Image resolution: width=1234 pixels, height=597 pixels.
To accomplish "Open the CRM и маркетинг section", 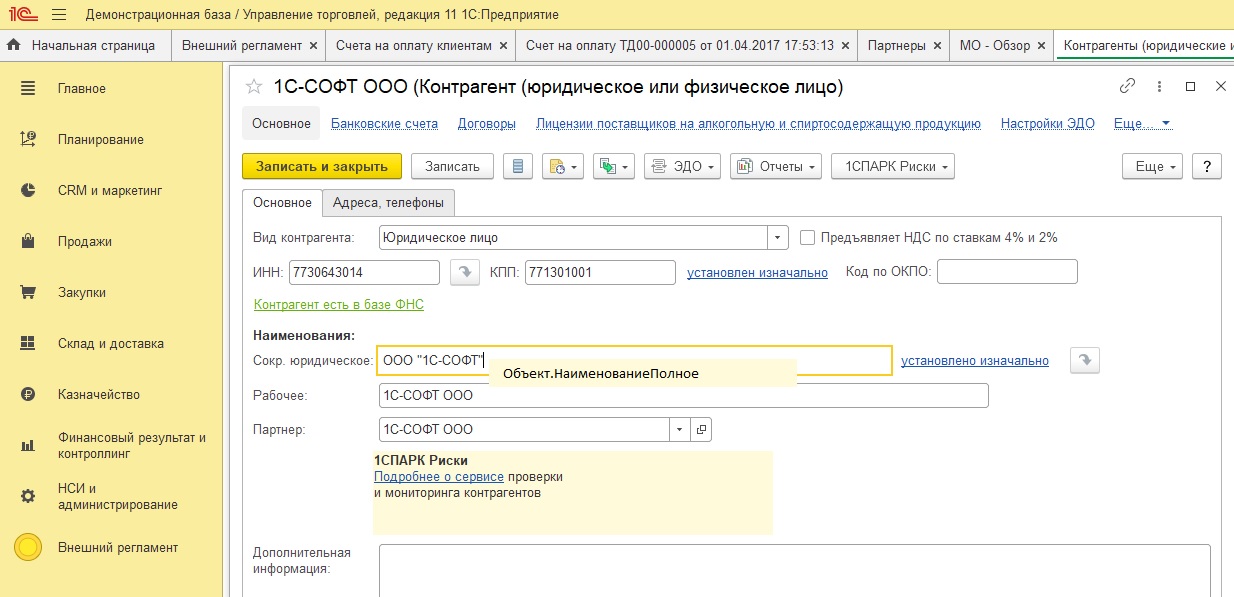I will [x=111, y=191].
